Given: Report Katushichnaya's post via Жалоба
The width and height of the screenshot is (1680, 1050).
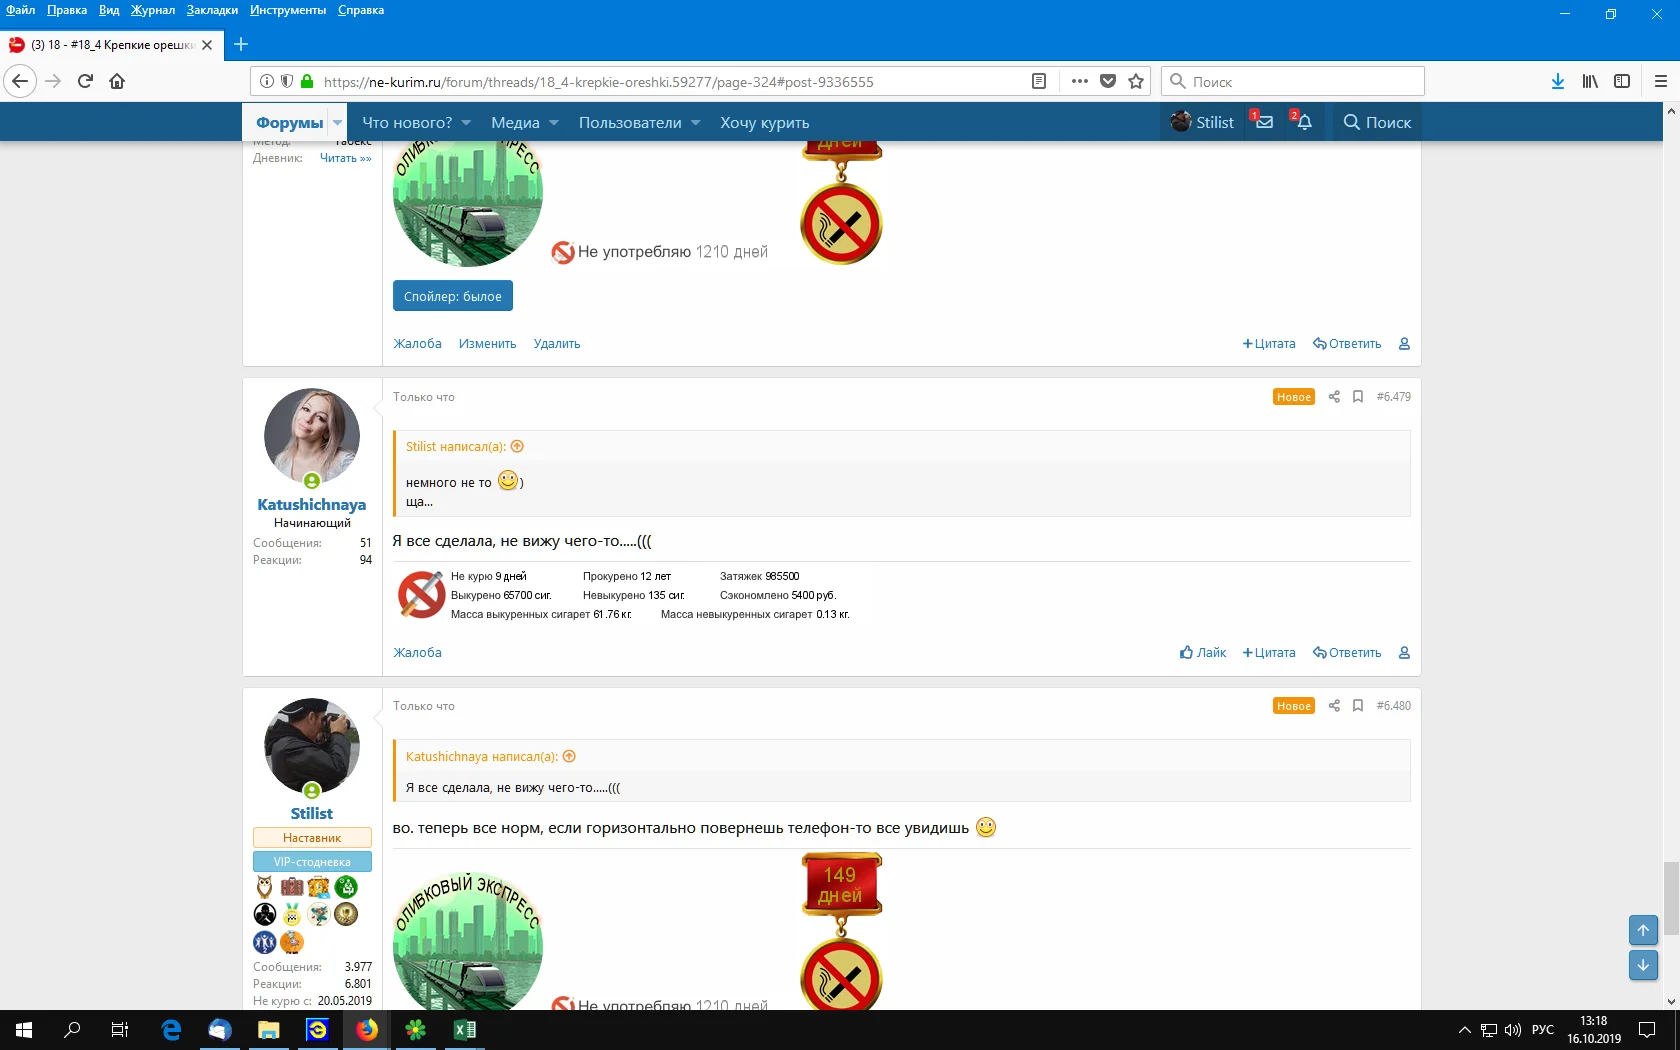Looking at the screenshot, I should point(417,653).
